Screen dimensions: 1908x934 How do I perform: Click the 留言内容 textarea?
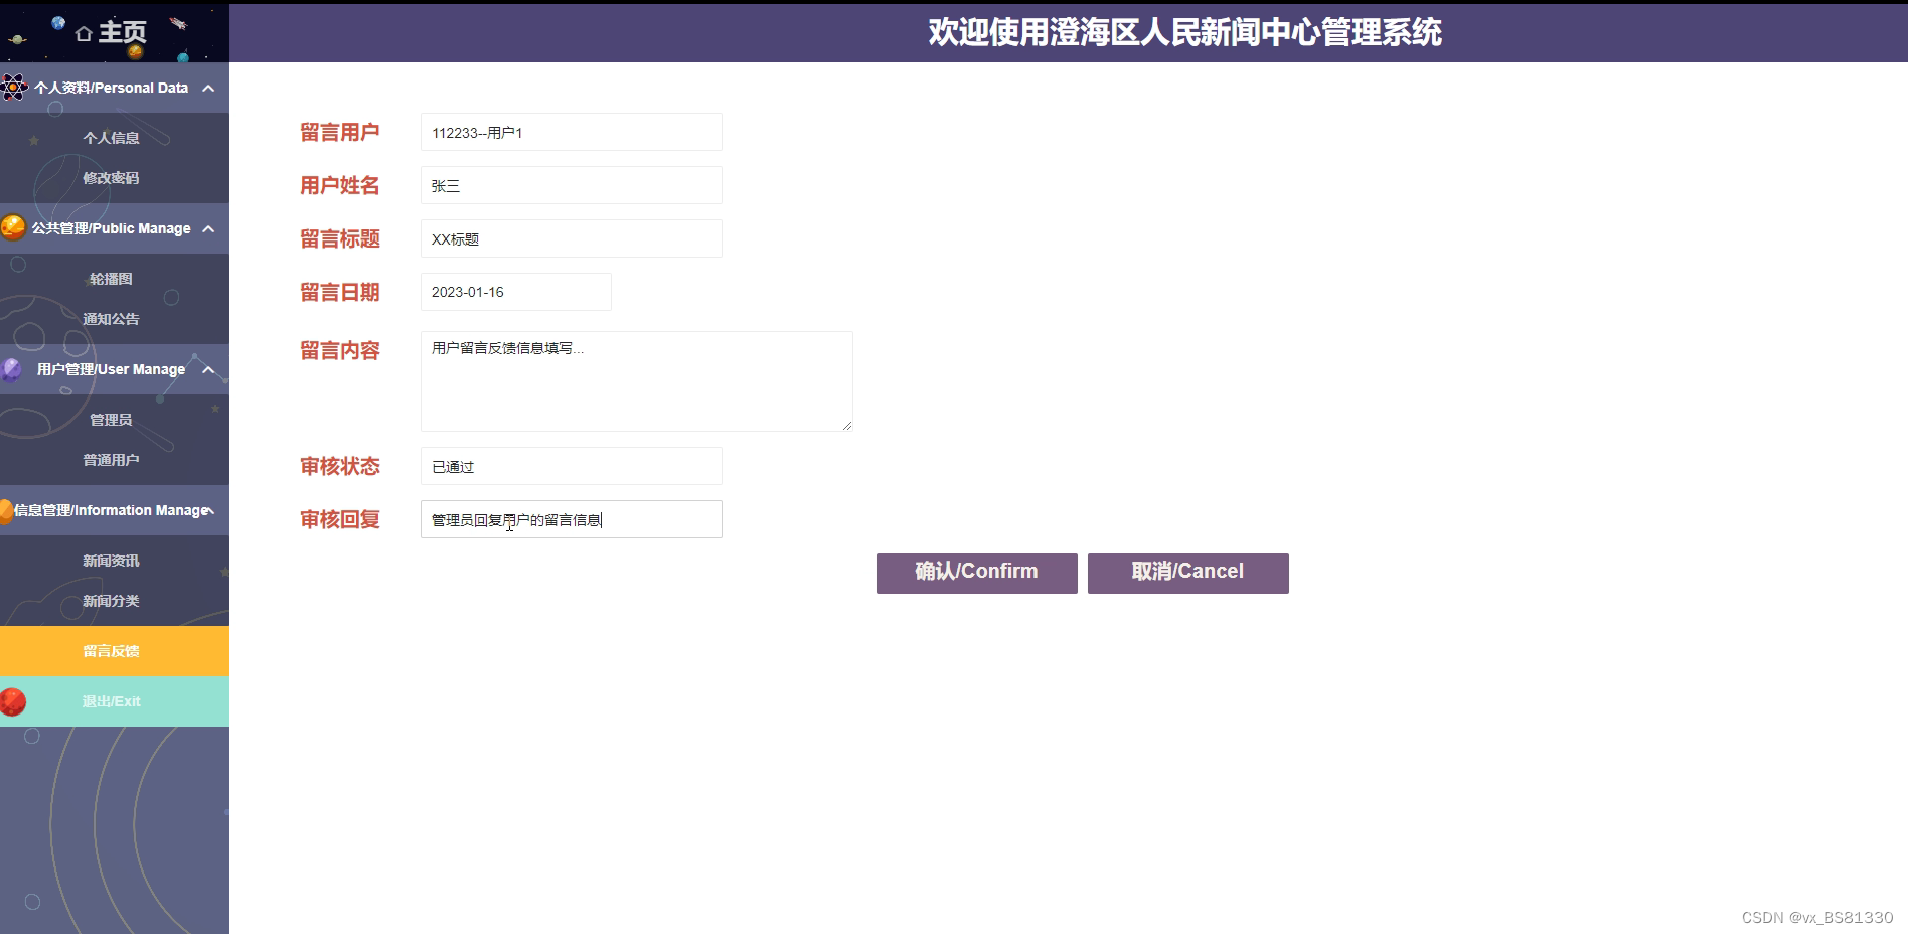click(x=637, y=381)
